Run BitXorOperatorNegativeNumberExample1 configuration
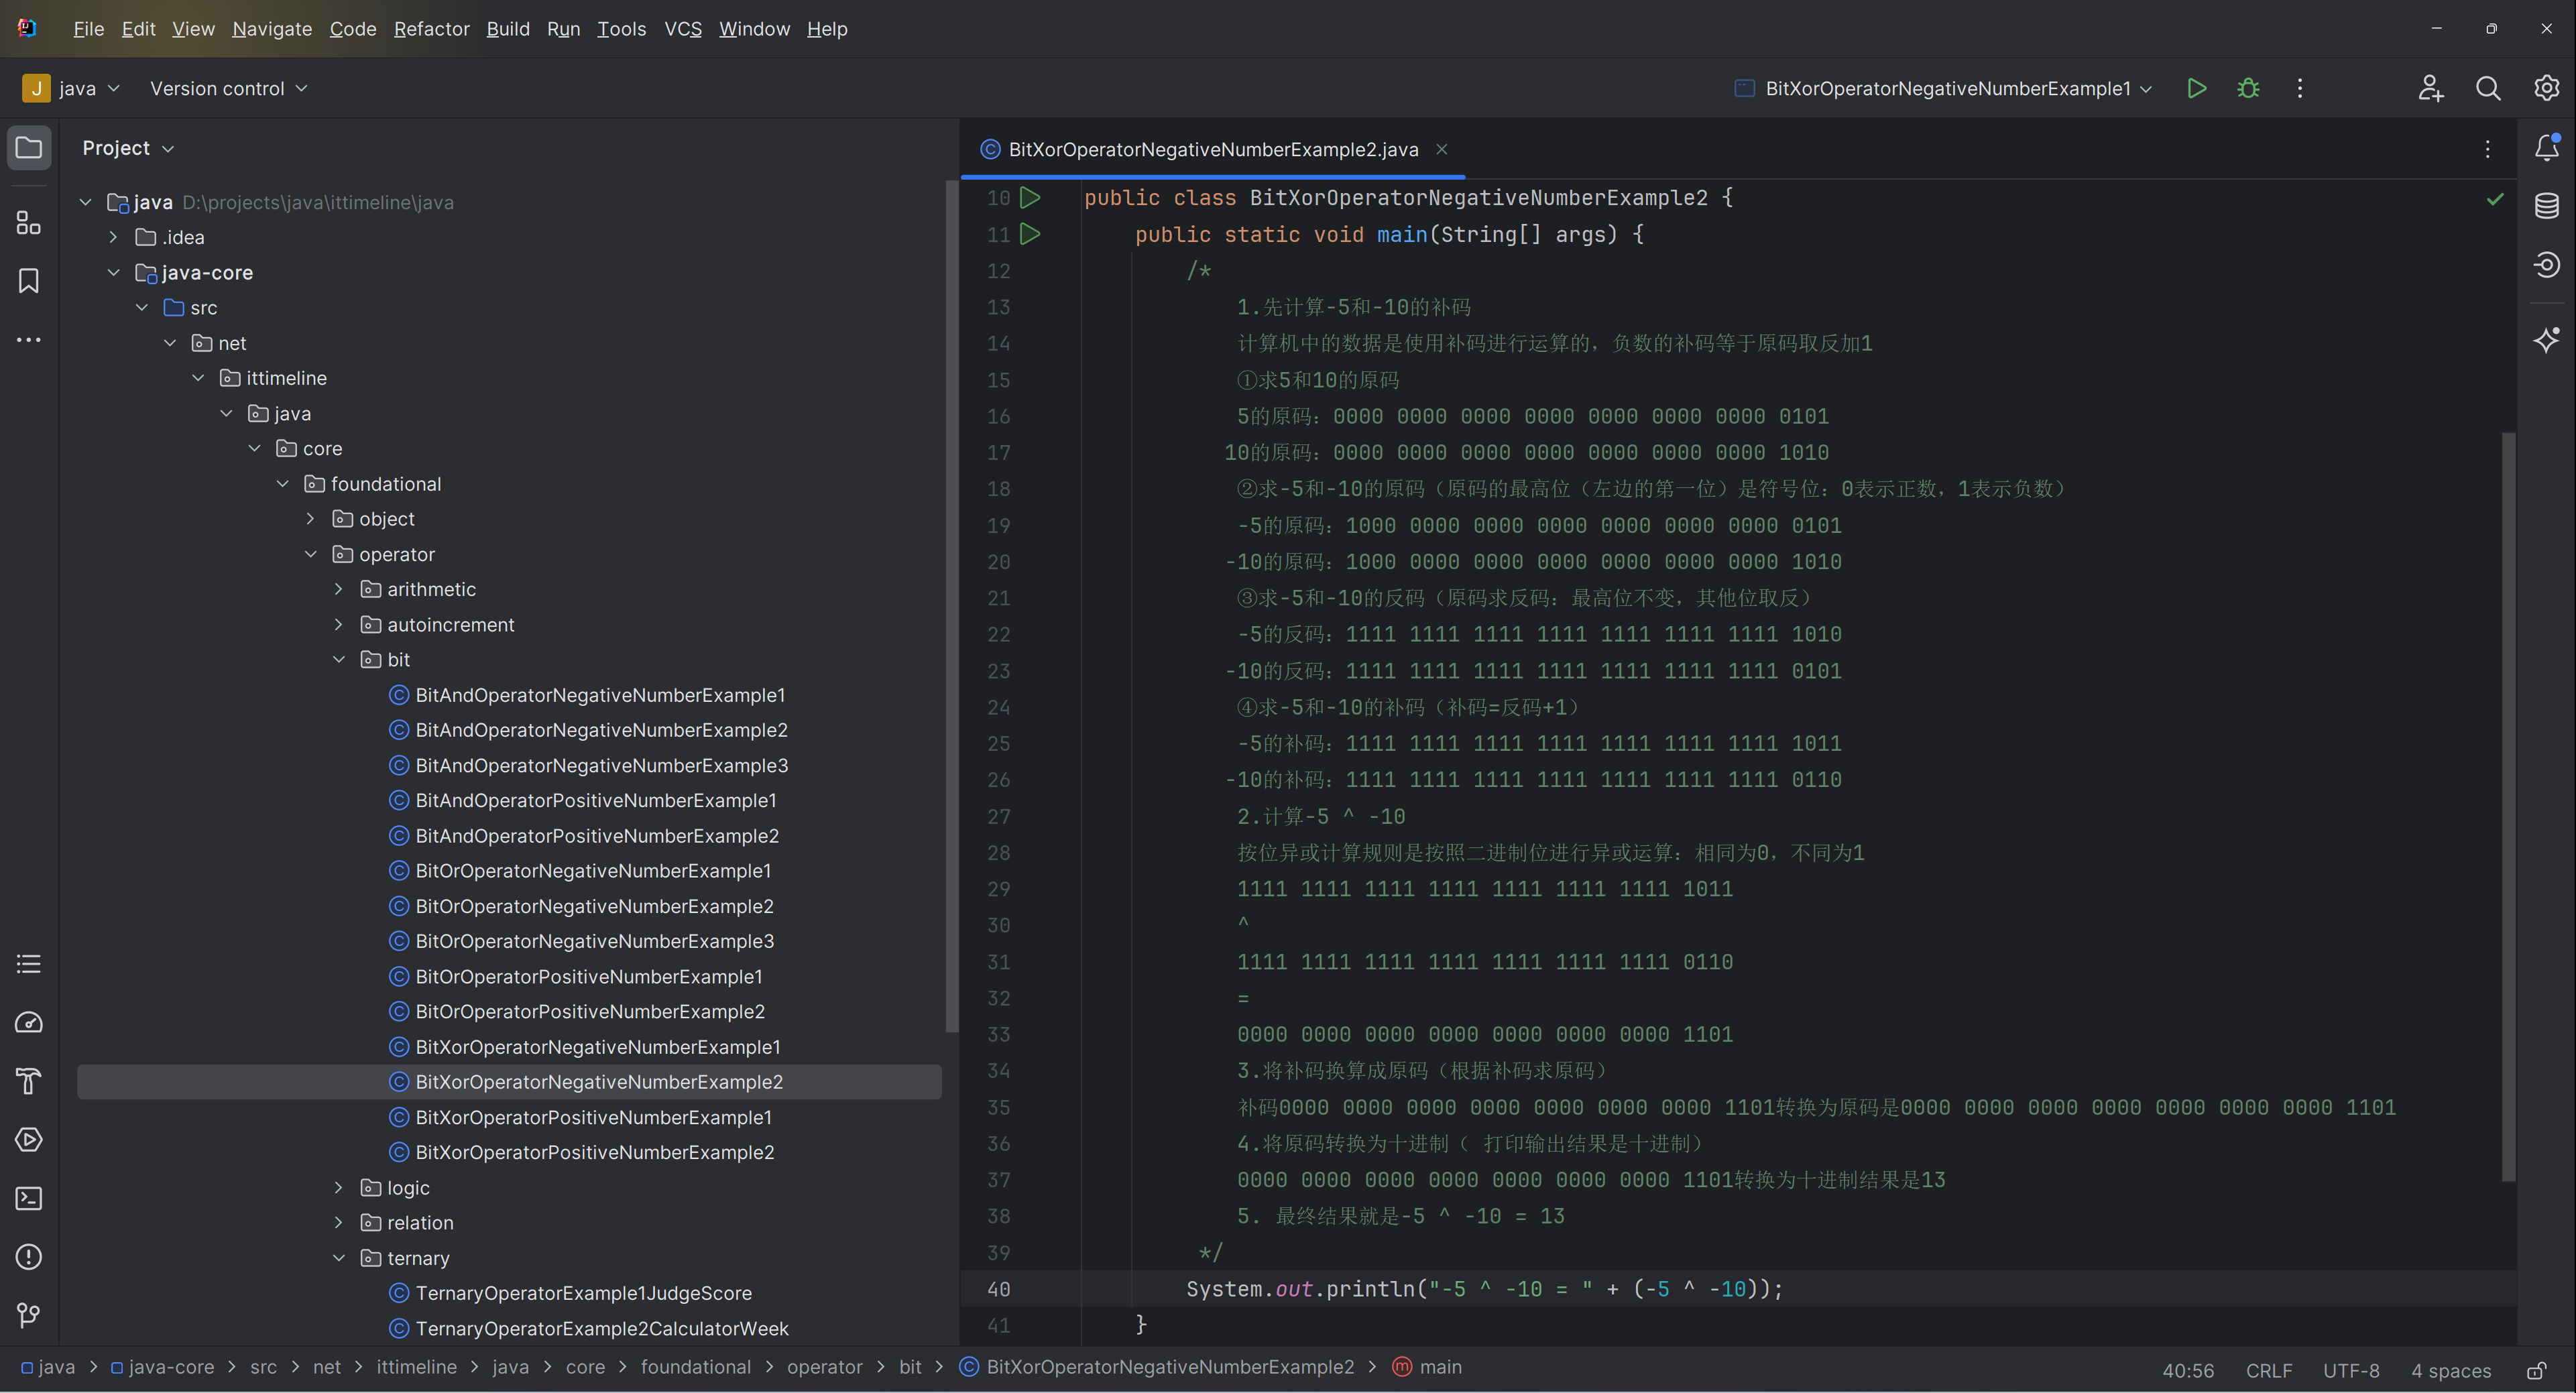 pos(2197,88)
